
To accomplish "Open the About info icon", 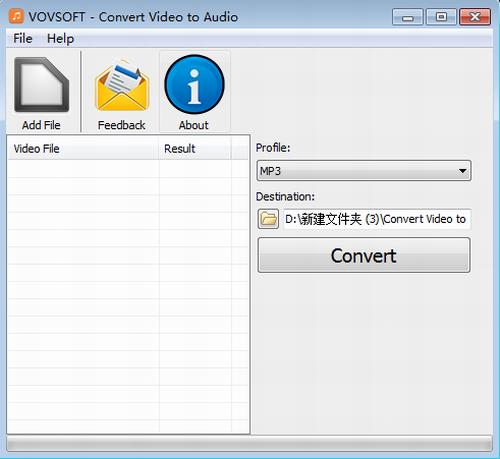I will (194, 84).
